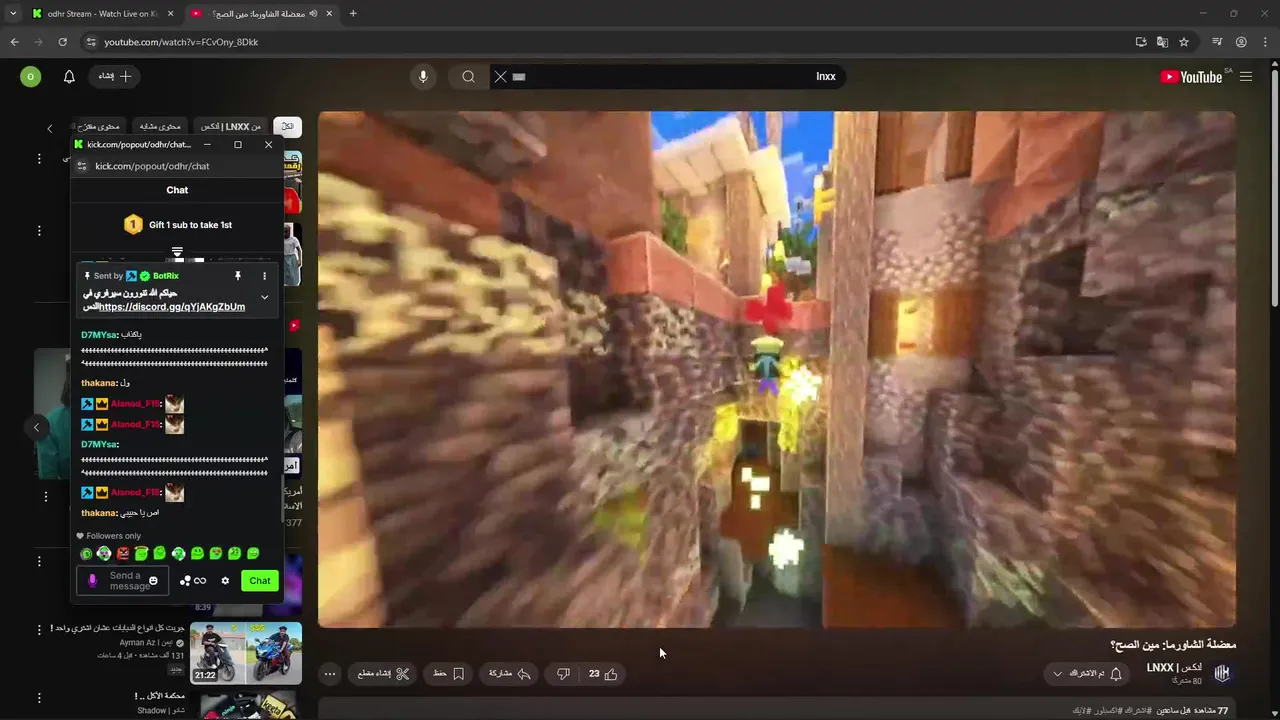Save the video to a playlist
1280x720 pixels.
tap(449, 674)
